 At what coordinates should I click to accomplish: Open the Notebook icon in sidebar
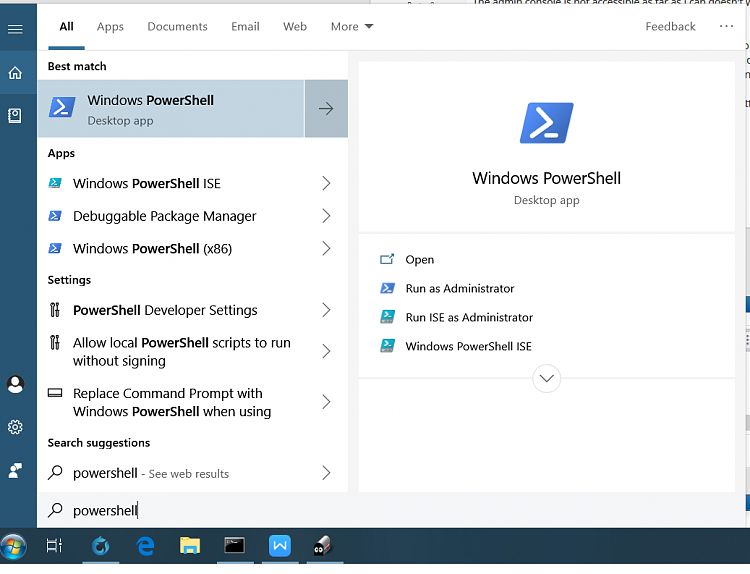15,115
